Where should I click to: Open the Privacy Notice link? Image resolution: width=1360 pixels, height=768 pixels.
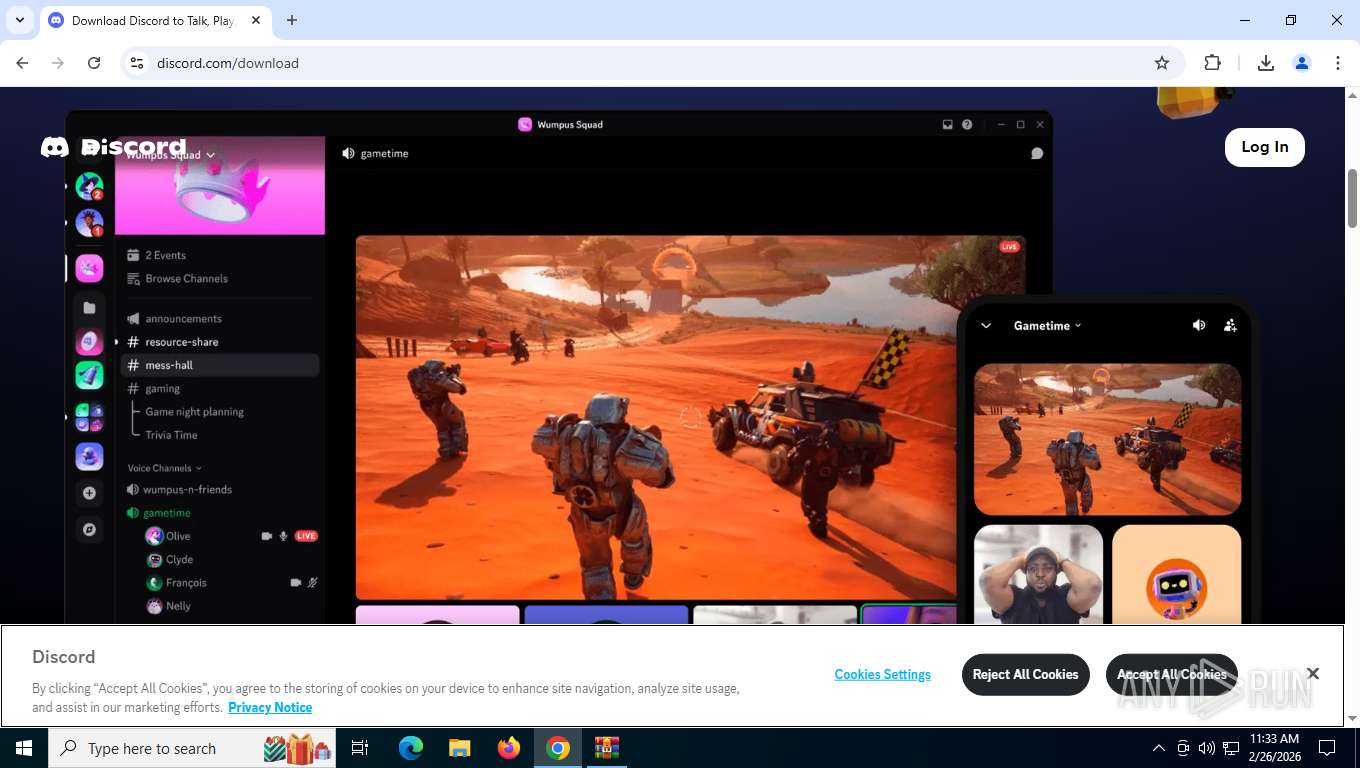pos(270,707)
